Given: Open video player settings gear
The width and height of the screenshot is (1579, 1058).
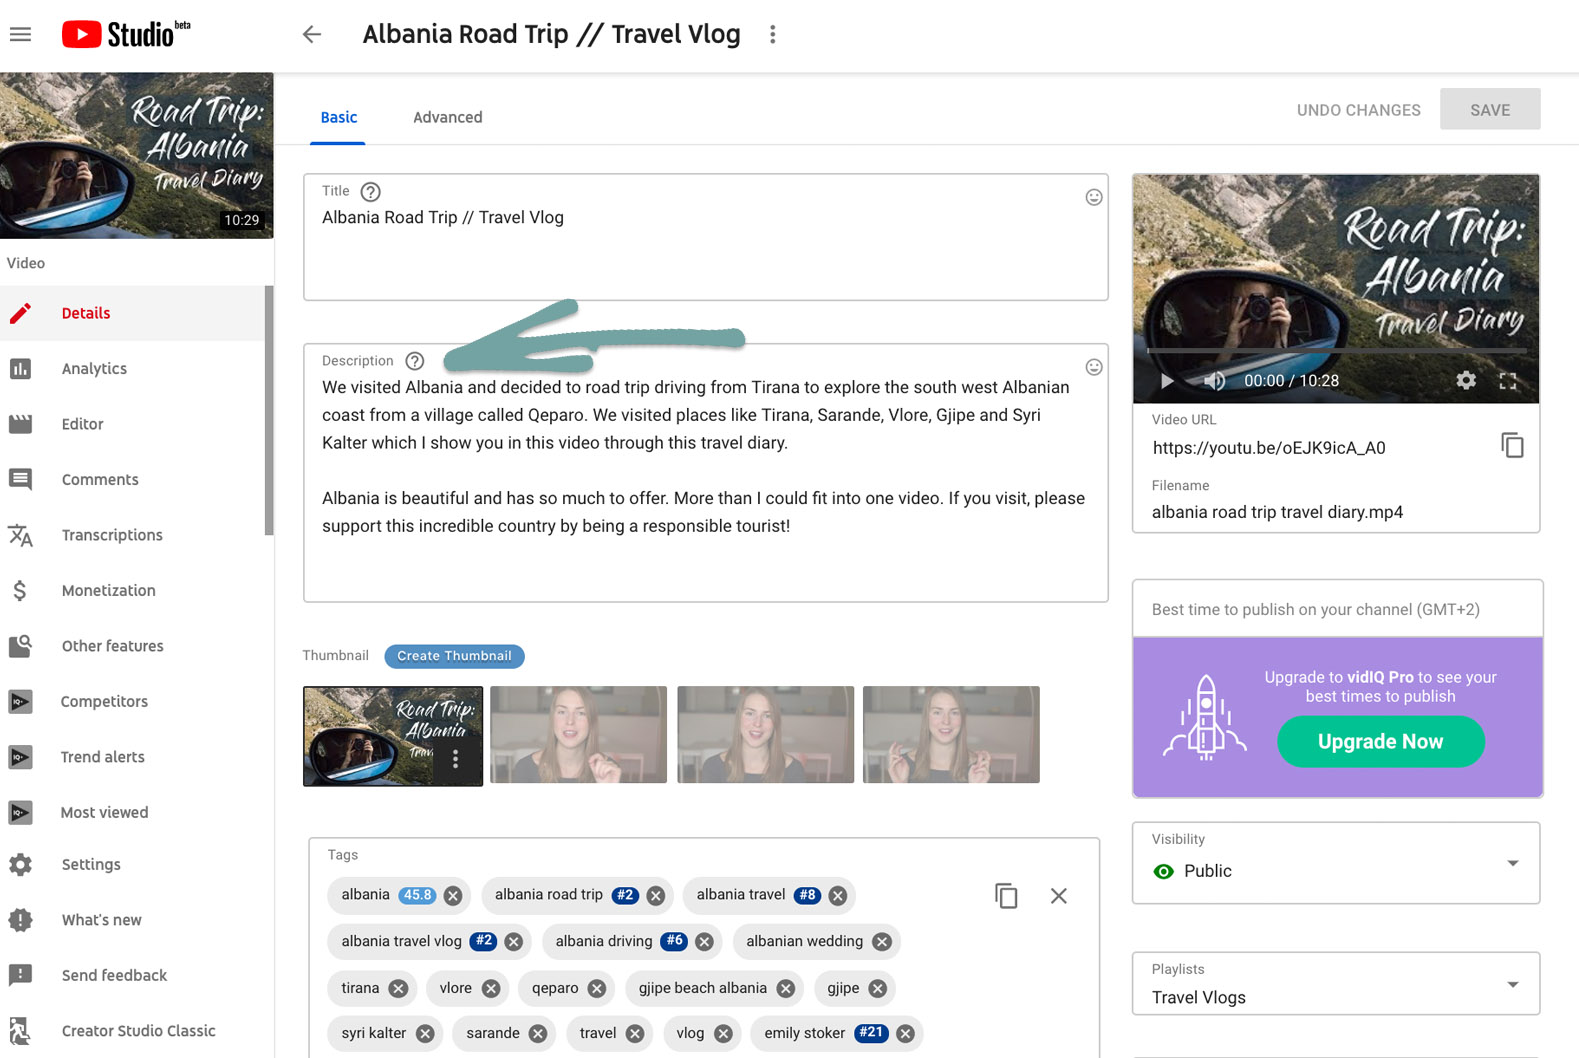Looking at the screenshot, I should [1466, 380].
